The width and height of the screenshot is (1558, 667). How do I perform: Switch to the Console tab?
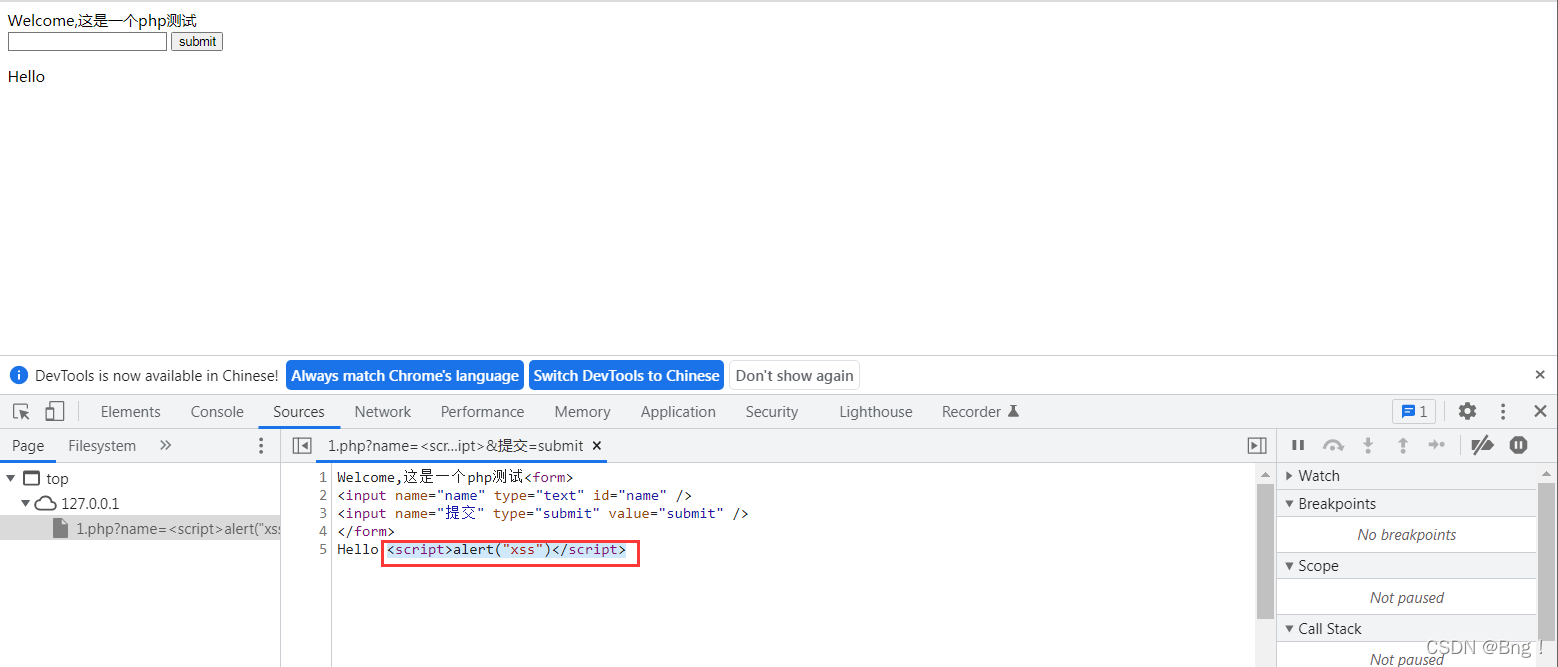click(x=217, y=411)
